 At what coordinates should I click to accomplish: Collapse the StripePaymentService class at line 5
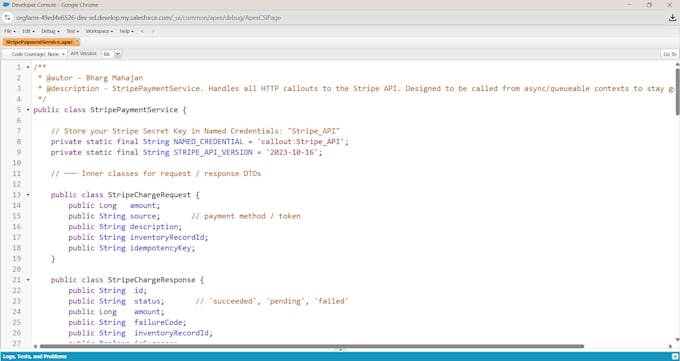coord(28,110)
